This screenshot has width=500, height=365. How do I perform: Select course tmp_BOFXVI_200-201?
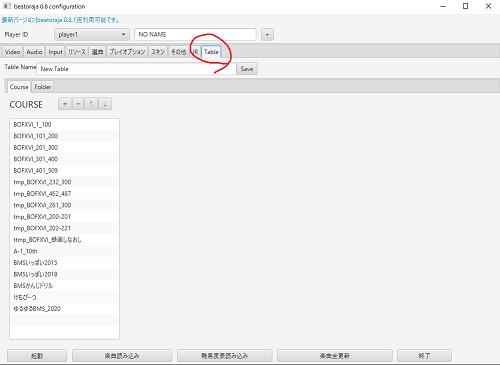coord(64,217)
